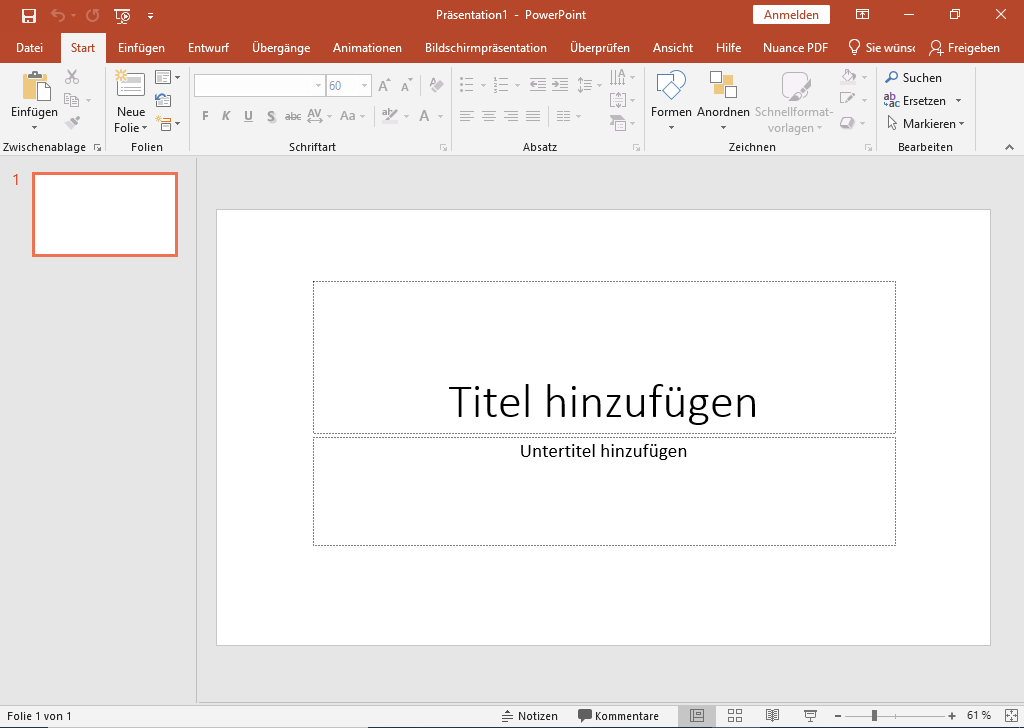Screen dimensions: 1024x728
Task: Toggle underline formatting
Action: [248, 116]
